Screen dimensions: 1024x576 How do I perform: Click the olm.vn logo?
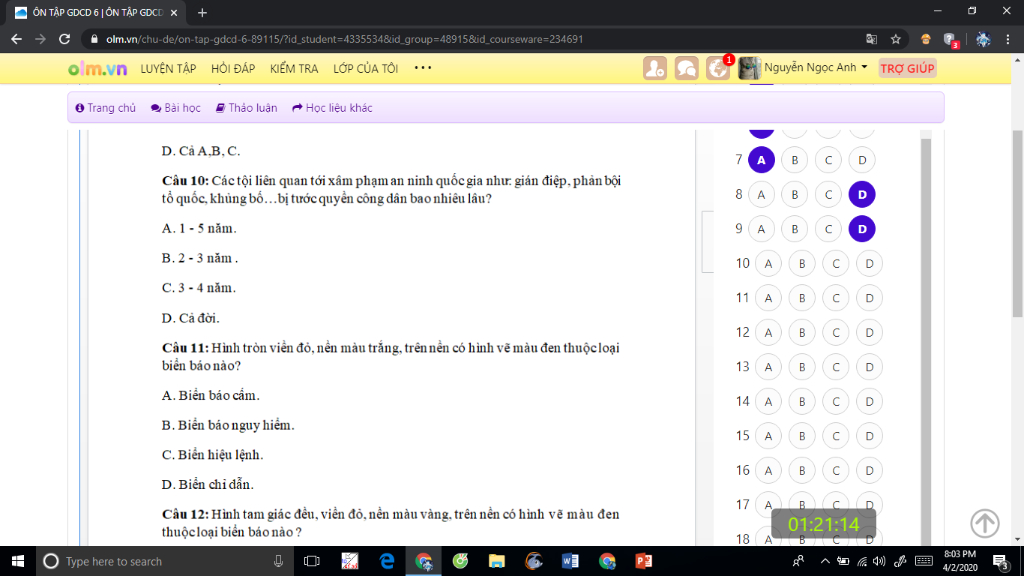(x=97, y=69)
